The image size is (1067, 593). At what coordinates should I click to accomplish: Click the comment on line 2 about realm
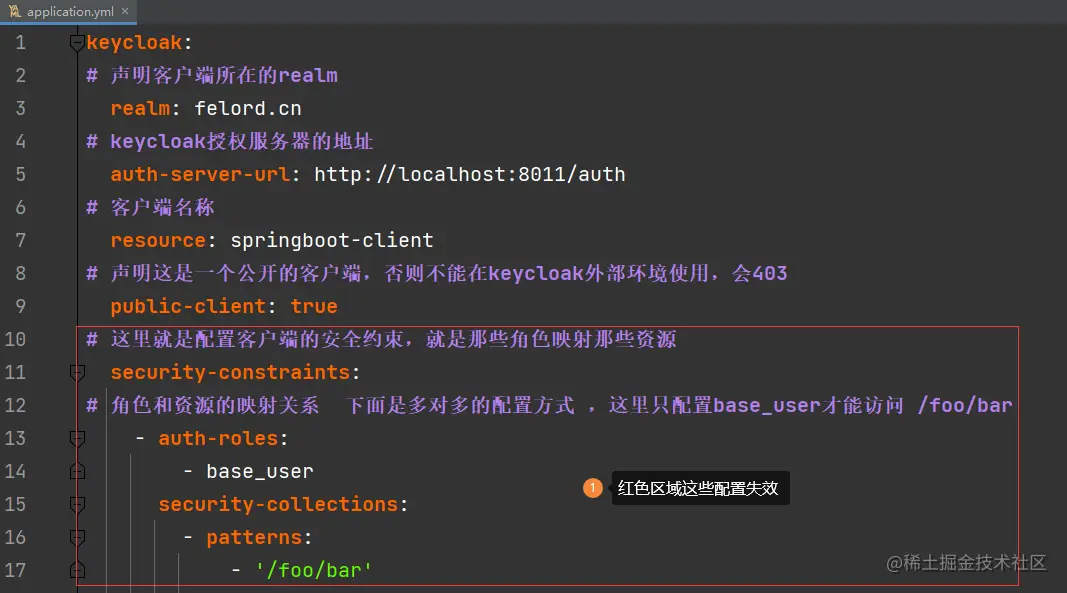pyautogui.click(x=212, y=75)
